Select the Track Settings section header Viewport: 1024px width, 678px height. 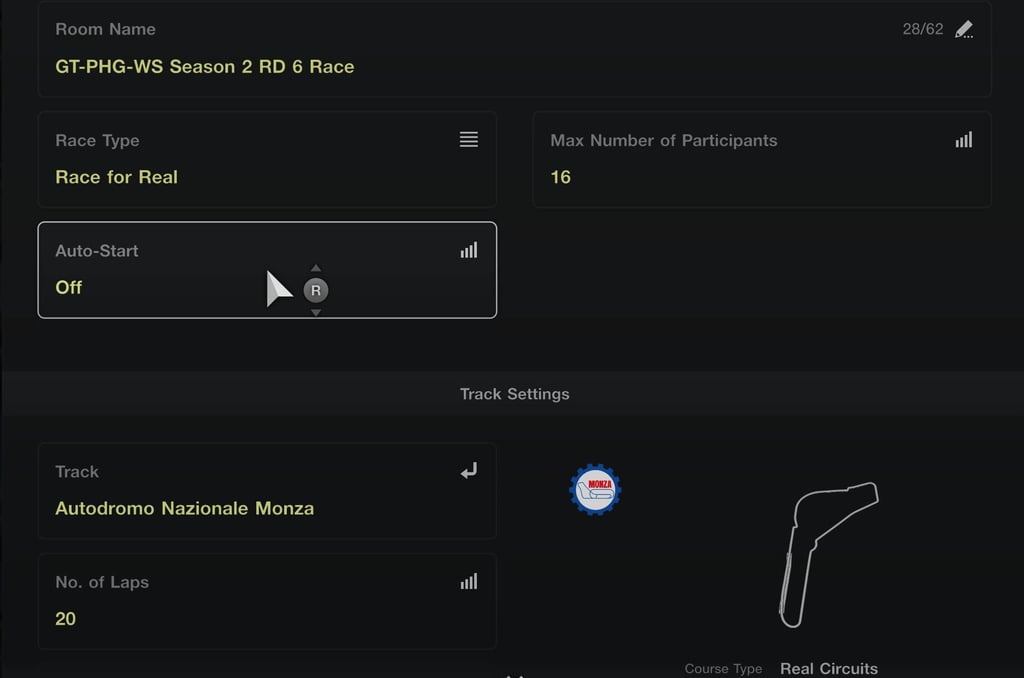coord(515,394)
